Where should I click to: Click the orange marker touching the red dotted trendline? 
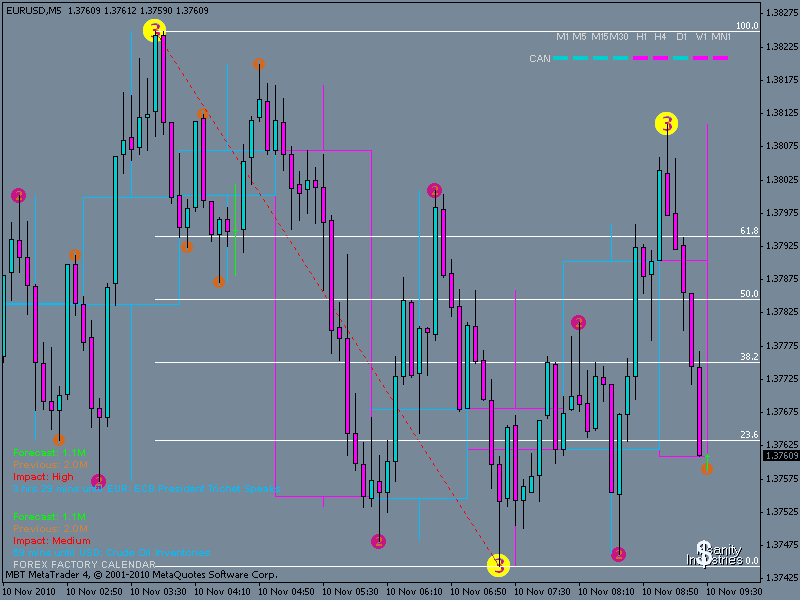203,114
